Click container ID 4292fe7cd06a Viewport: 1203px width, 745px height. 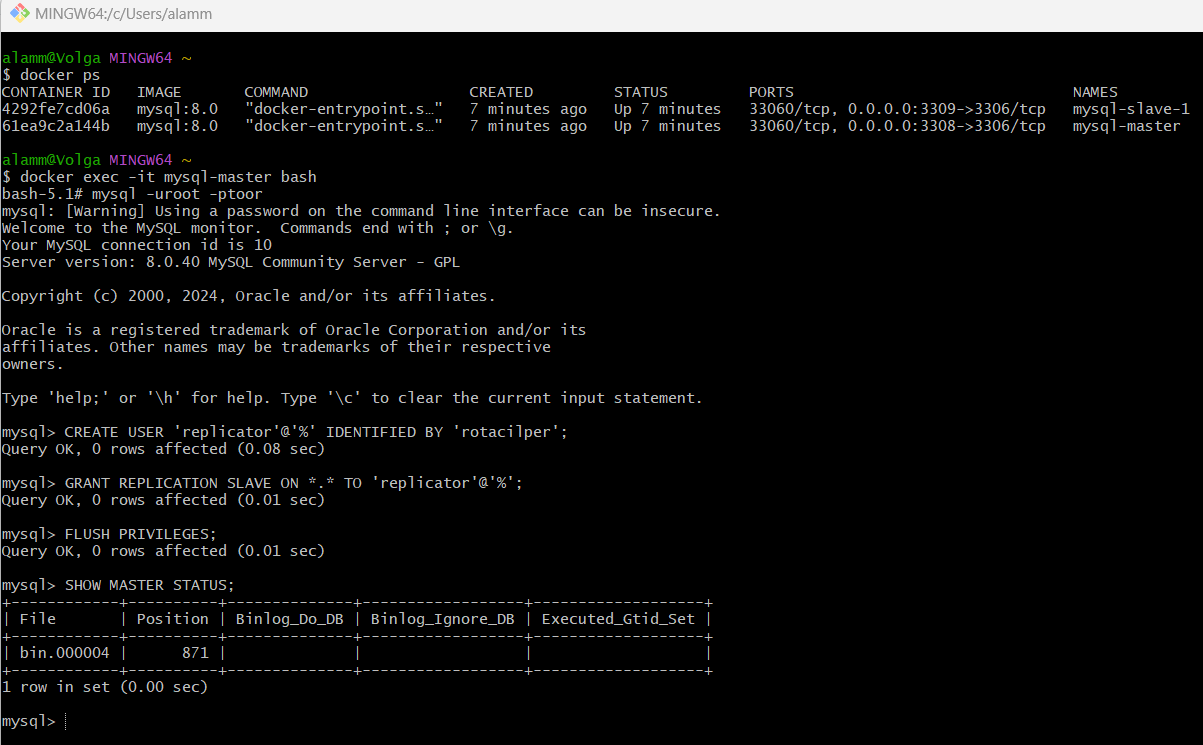coord(56,109)
